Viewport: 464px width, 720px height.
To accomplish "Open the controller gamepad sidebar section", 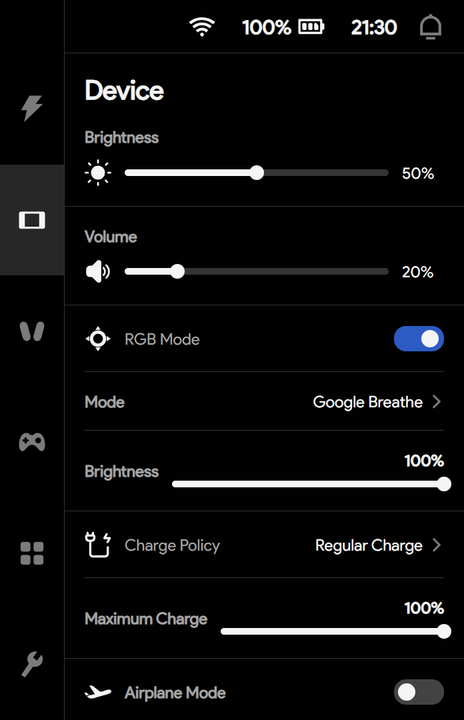I will [32, 442].
